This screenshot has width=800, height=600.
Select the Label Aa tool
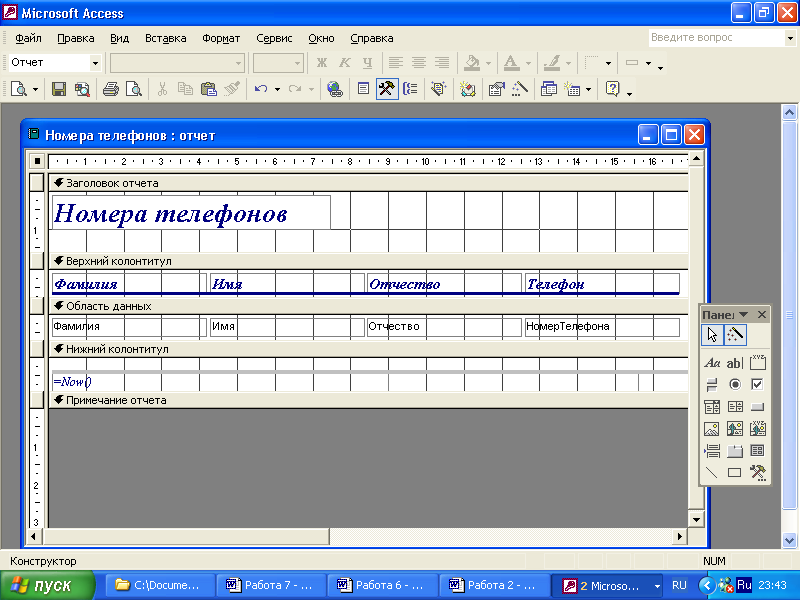pyautogui.click(x=712, y=363)
